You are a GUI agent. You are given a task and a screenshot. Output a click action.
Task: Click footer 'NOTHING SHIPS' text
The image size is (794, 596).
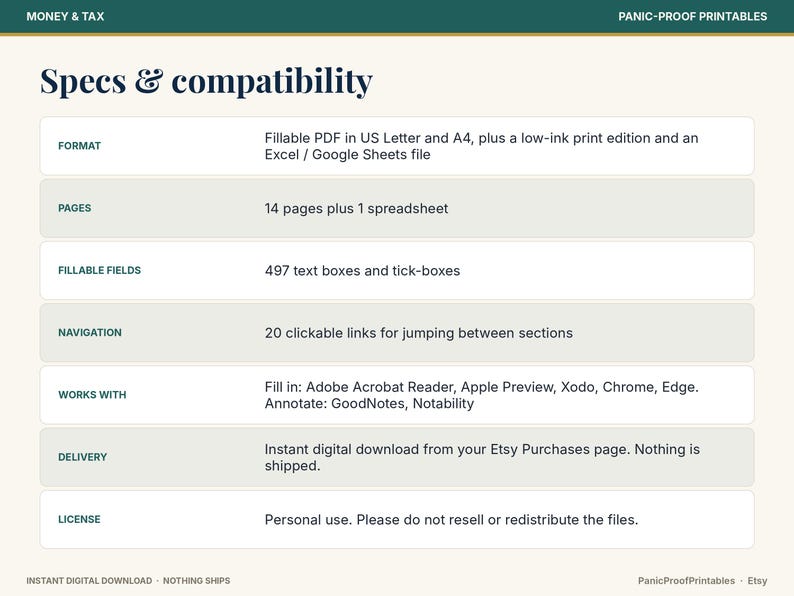[x=196, y=581]
